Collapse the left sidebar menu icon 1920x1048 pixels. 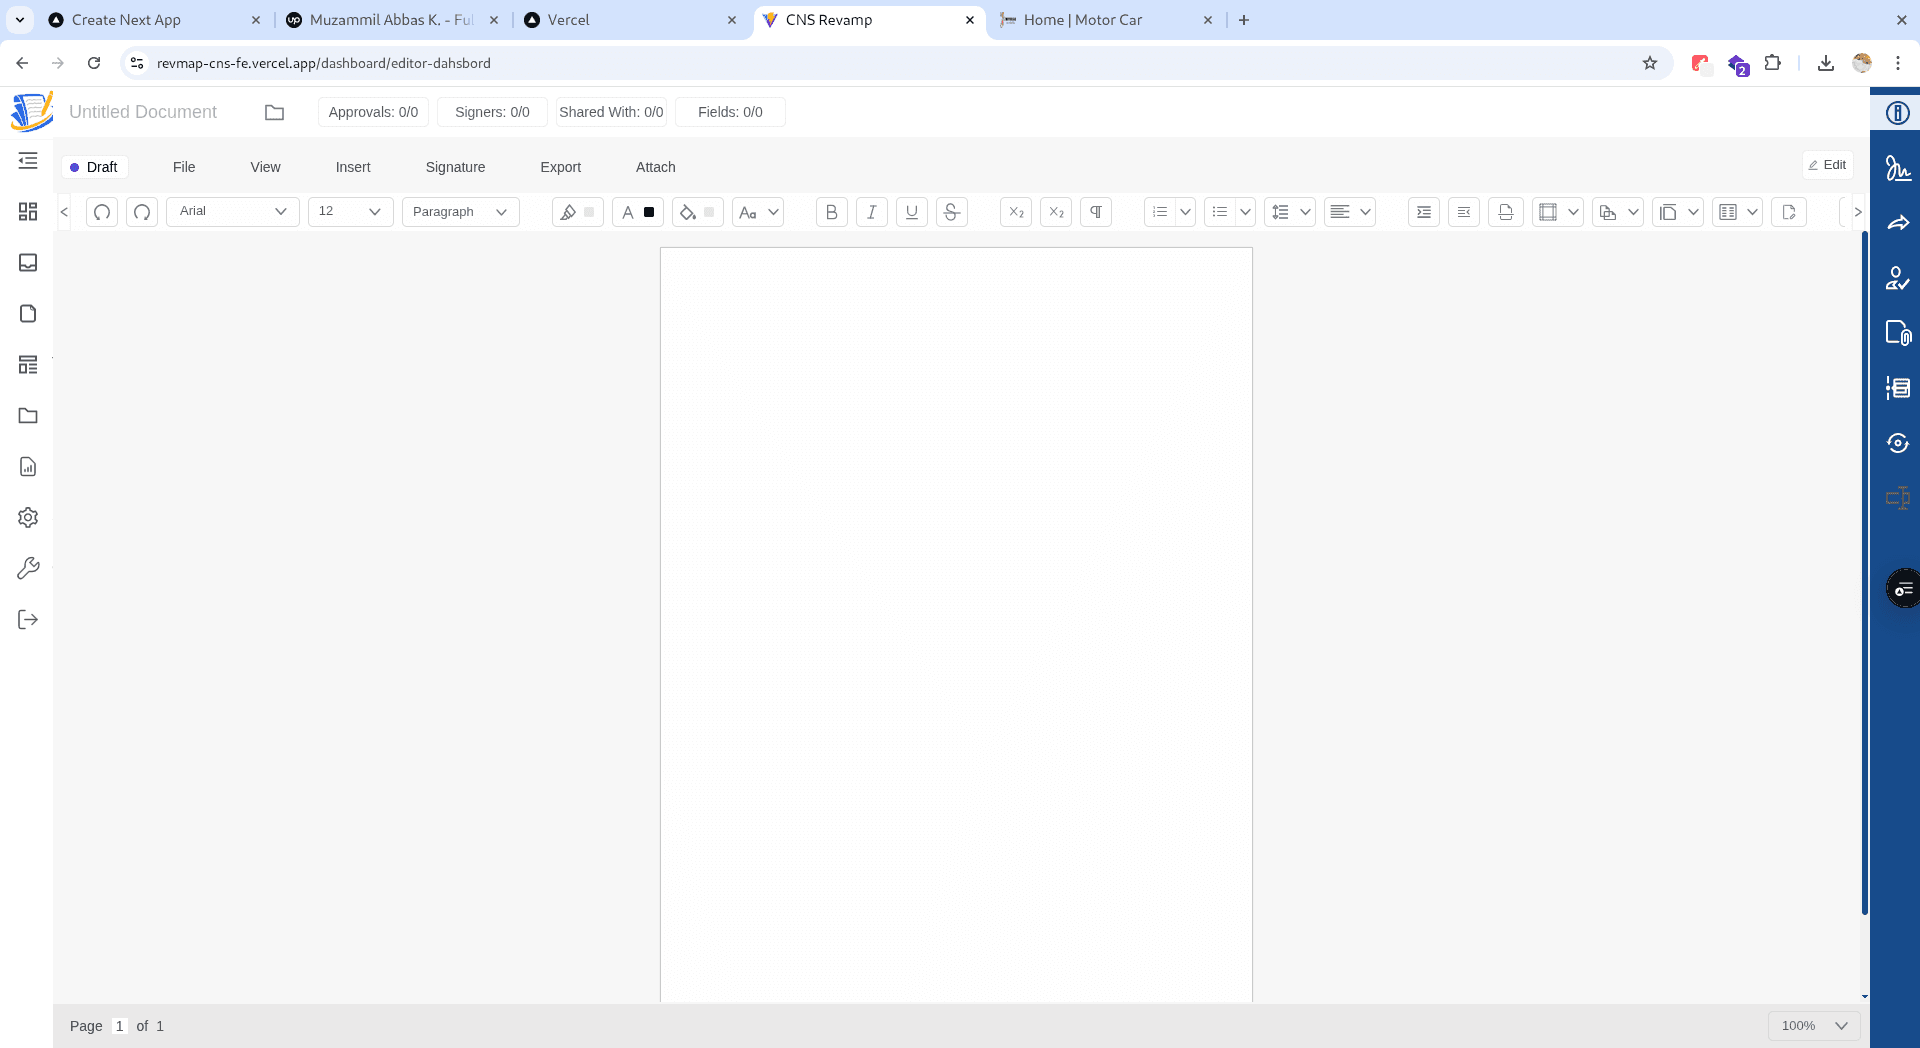click(28, 161)
